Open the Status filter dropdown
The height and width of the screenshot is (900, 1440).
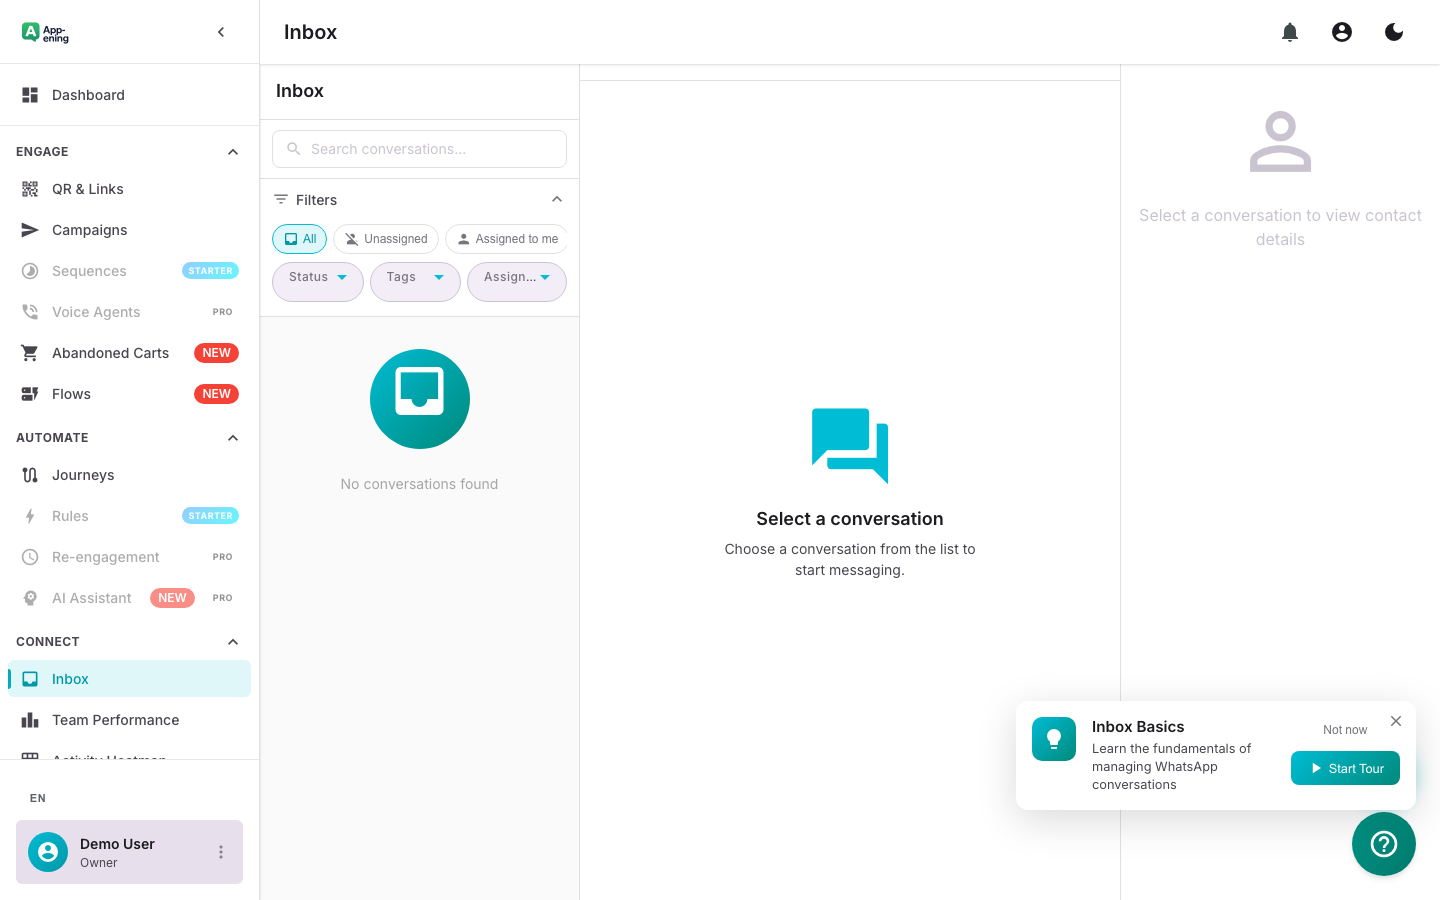pyautogui.click(x=317, y=281)
